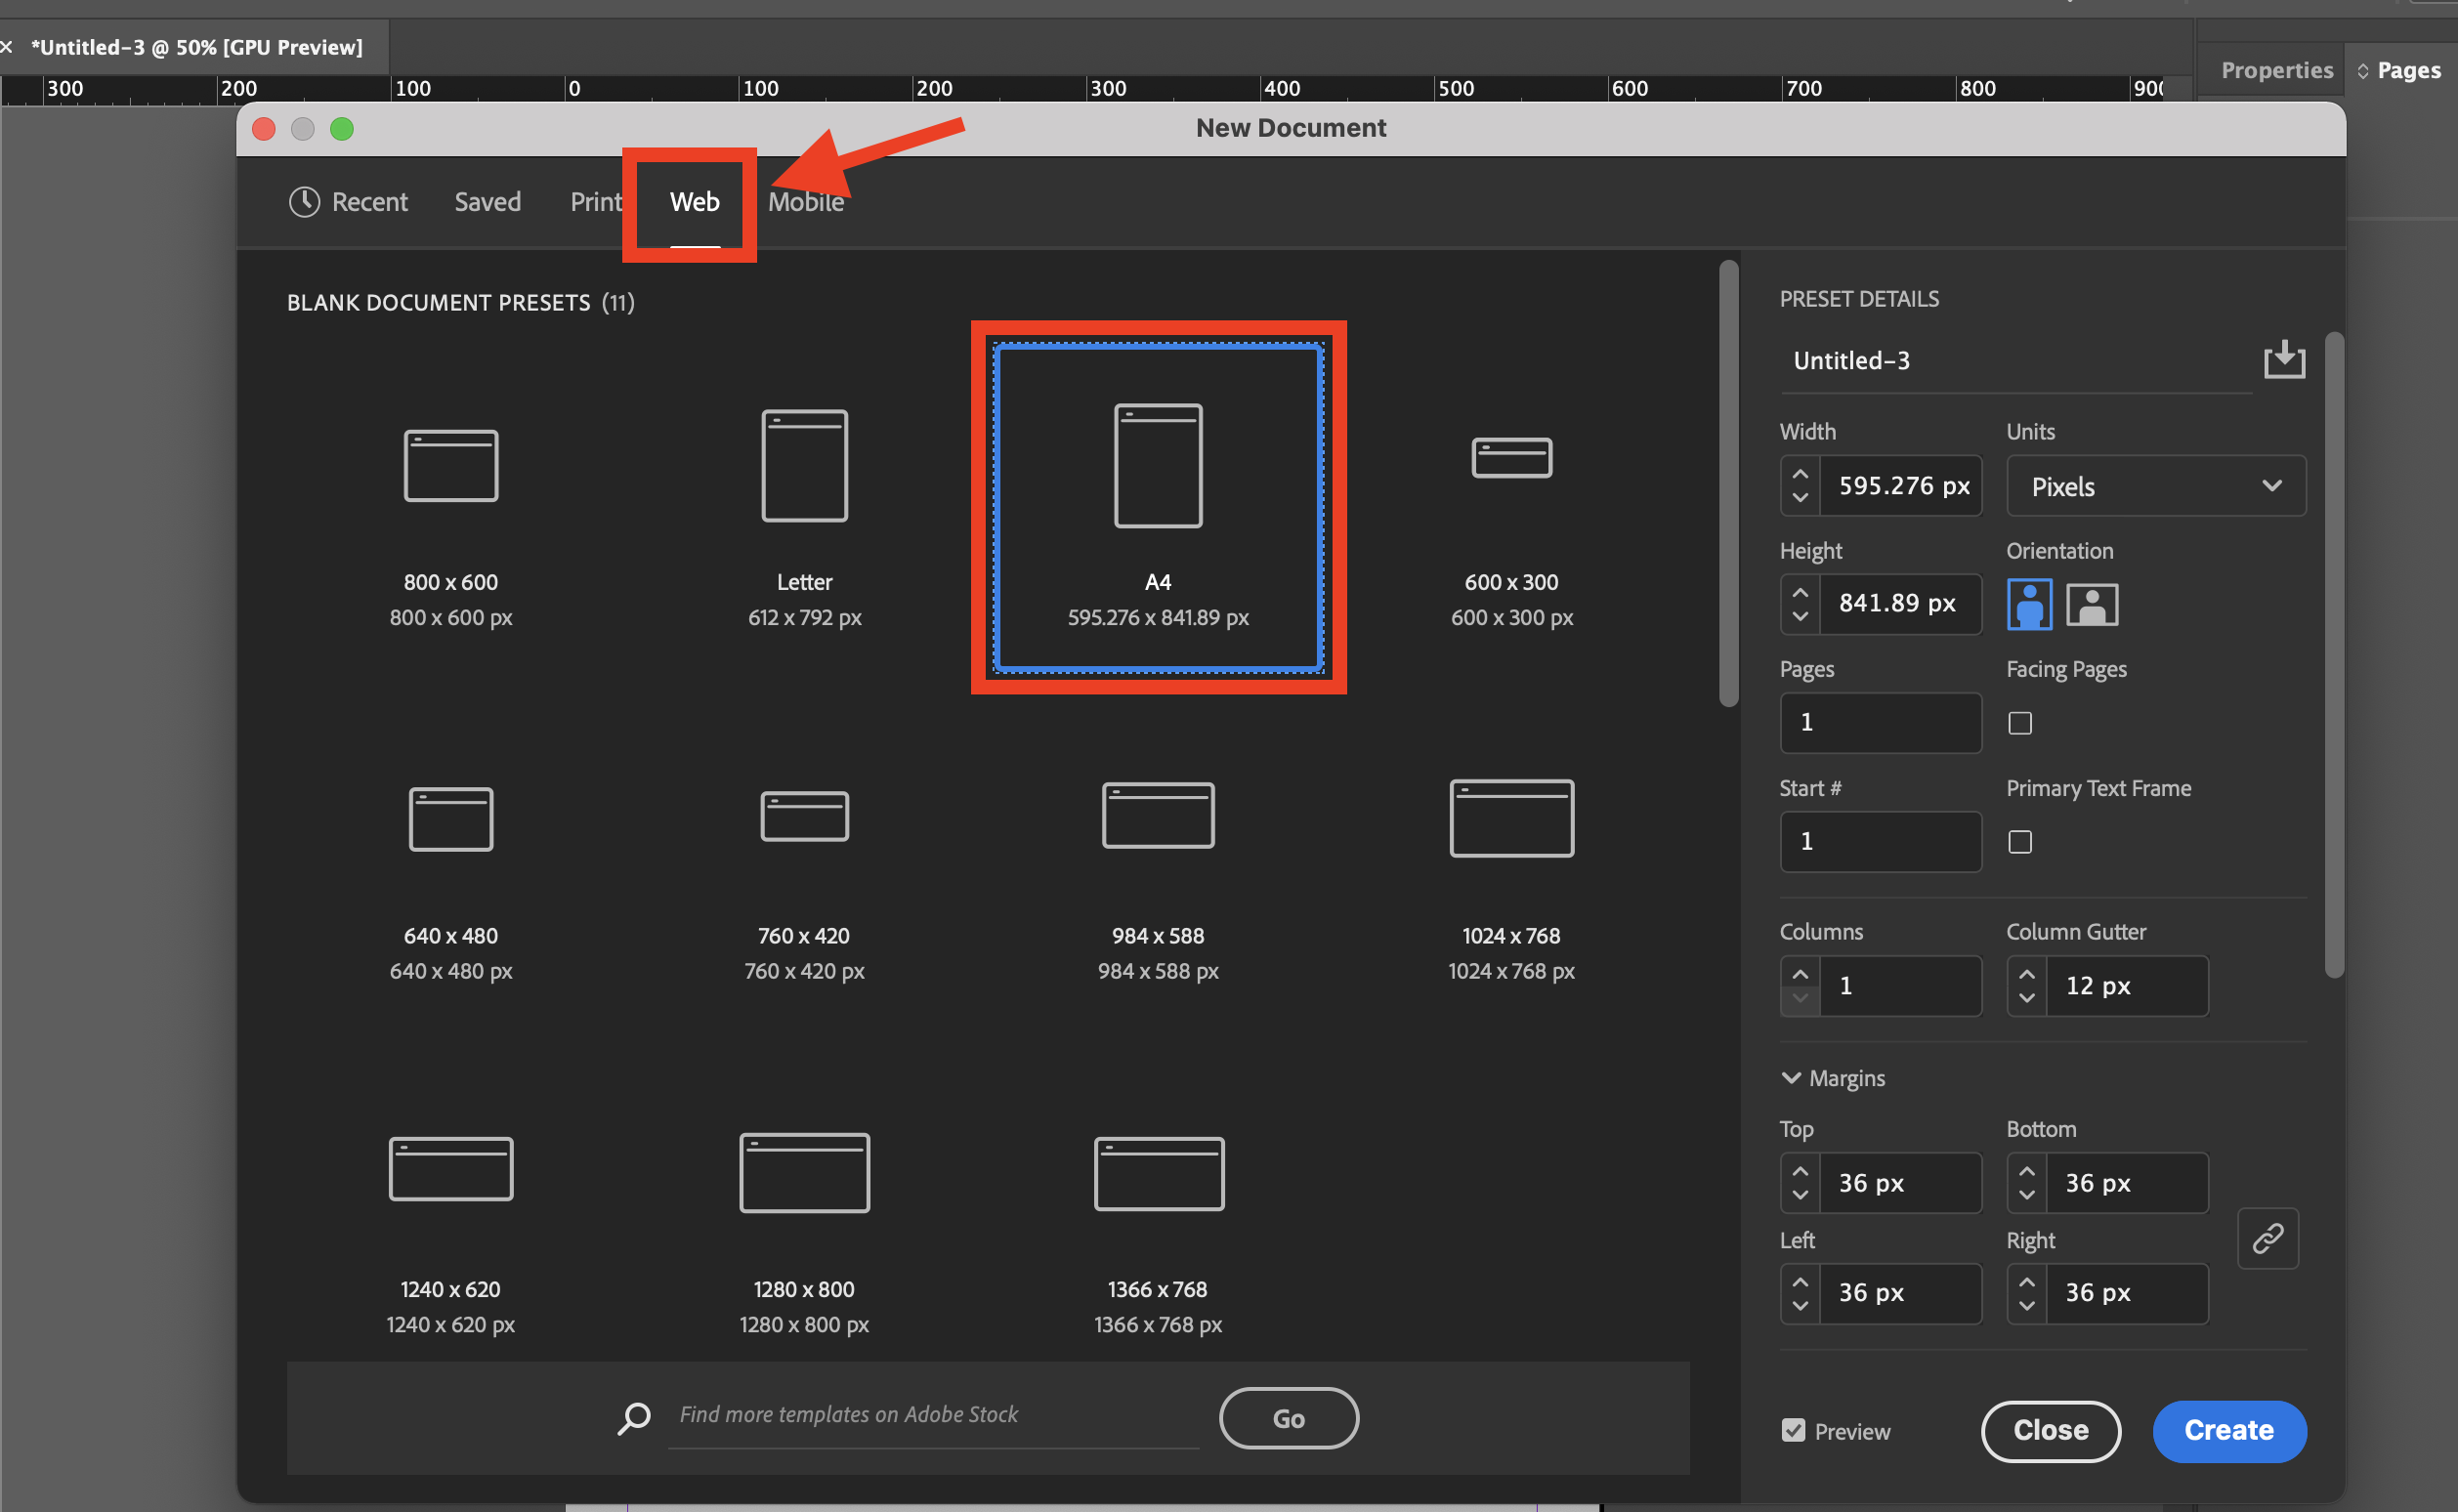Switch to the Mobile tab
Image resolution: width=2458 pixels, height=1512 pixels.
coord(805,203)
